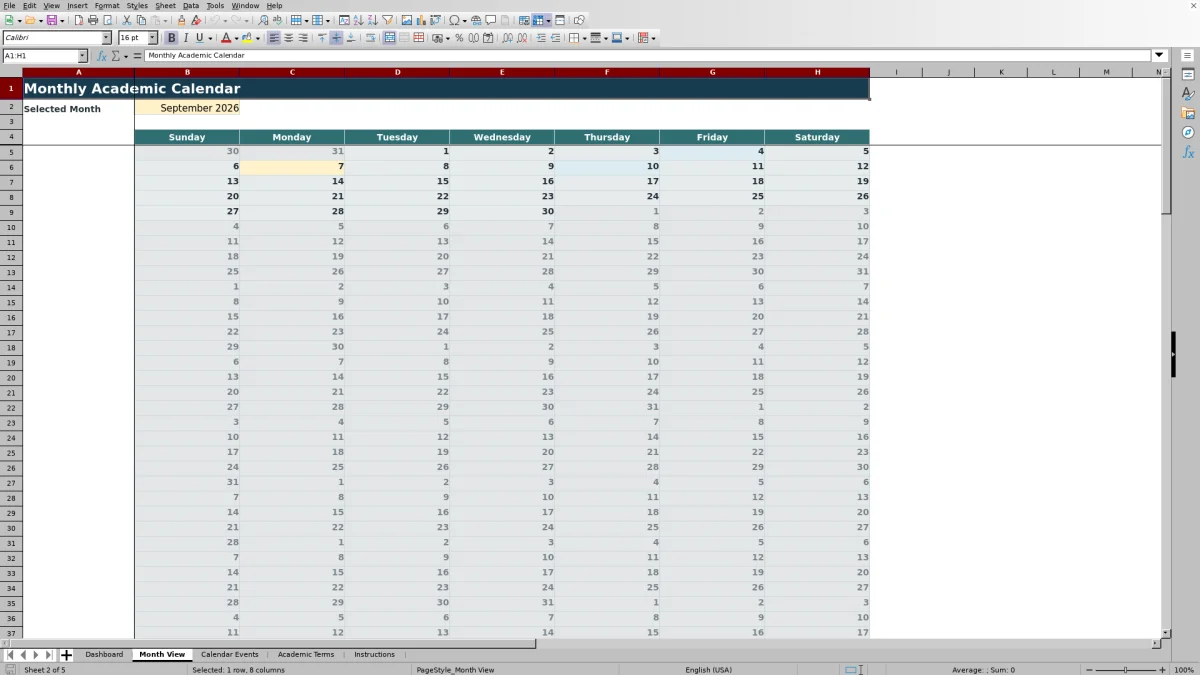This screenshot has height=675, width=1200.
Task: Click the Insert Chart icon
Action: point(421,20)
